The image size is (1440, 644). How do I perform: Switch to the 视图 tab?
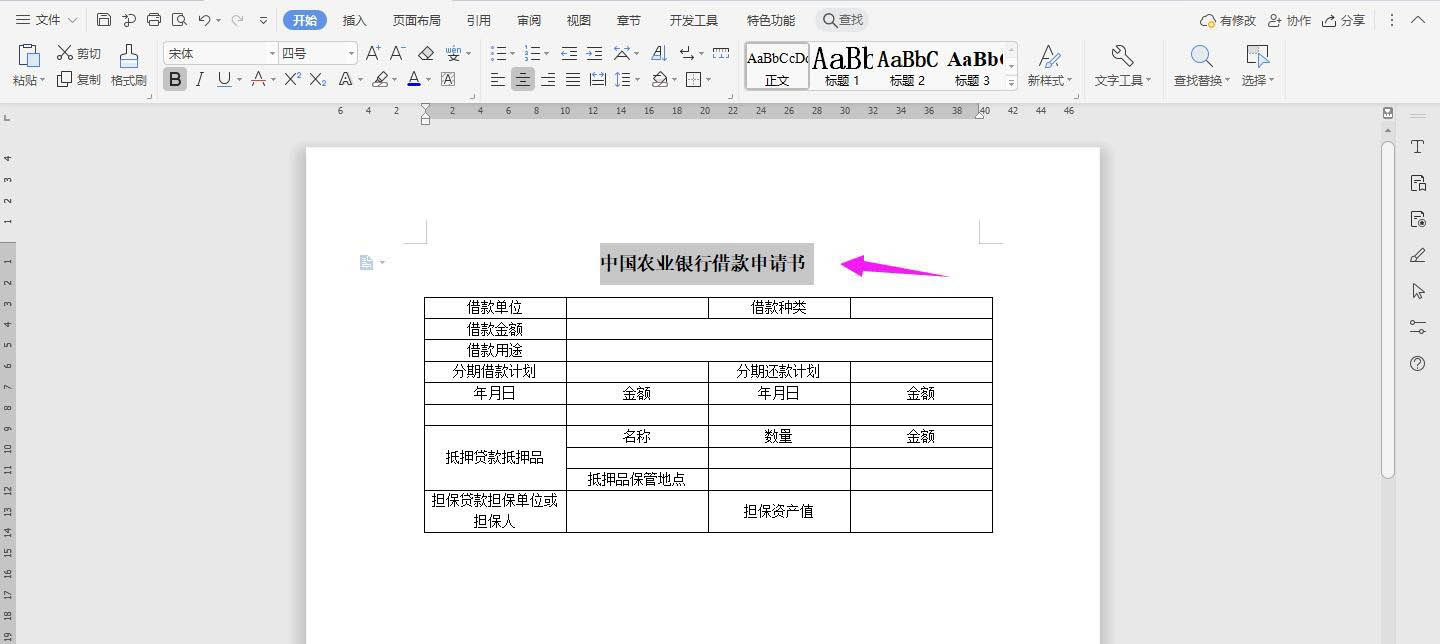click(x=579, y=20)
